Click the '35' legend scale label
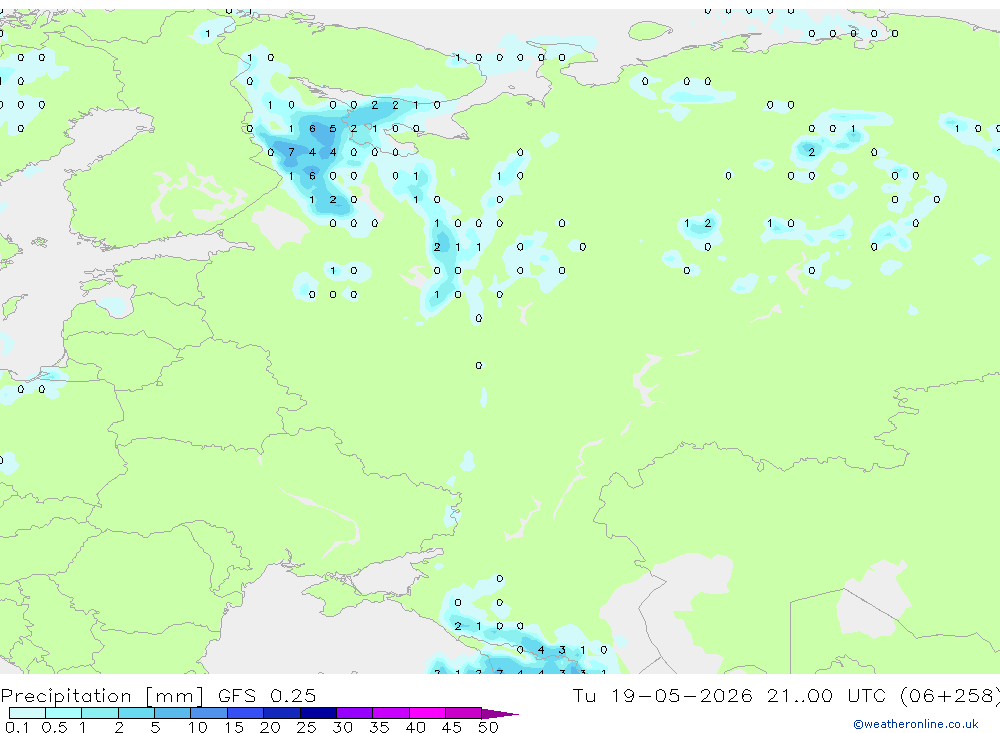This screenshot has height=733, width=1000. [x=379, y=727]
